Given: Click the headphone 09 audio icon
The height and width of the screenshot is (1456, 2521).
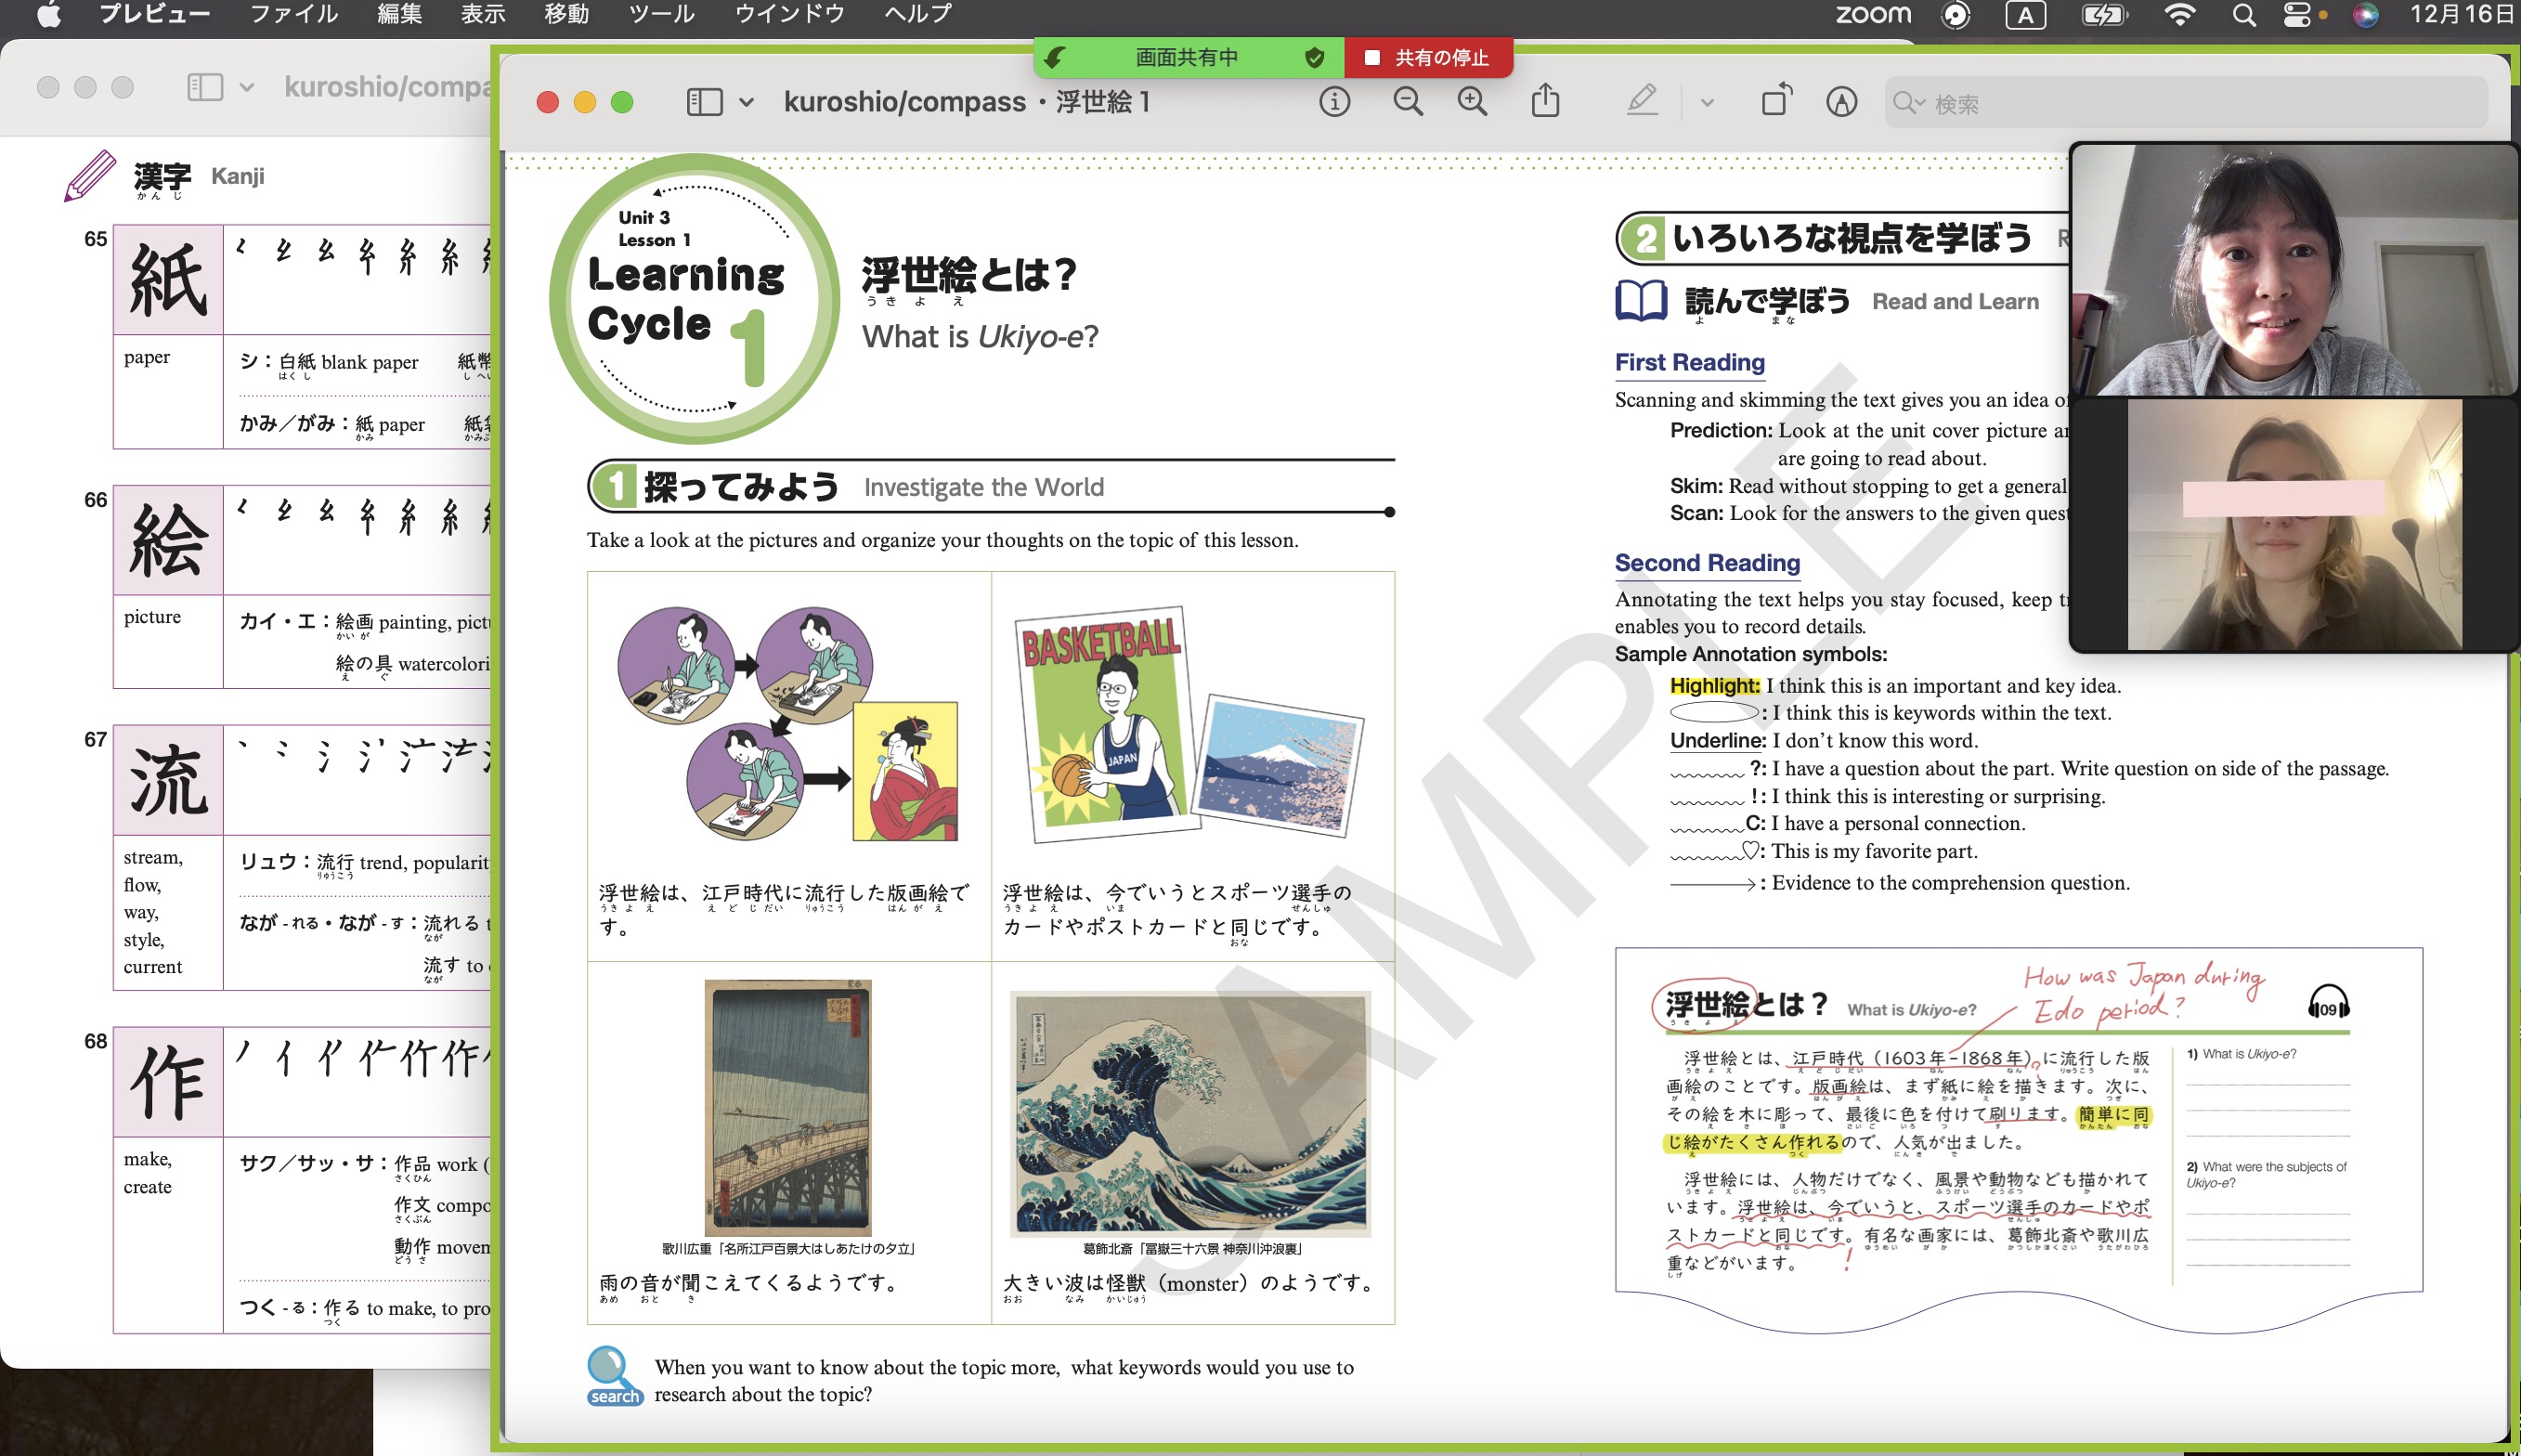Looking at the screenshot, I should tap(2328, 1002).
